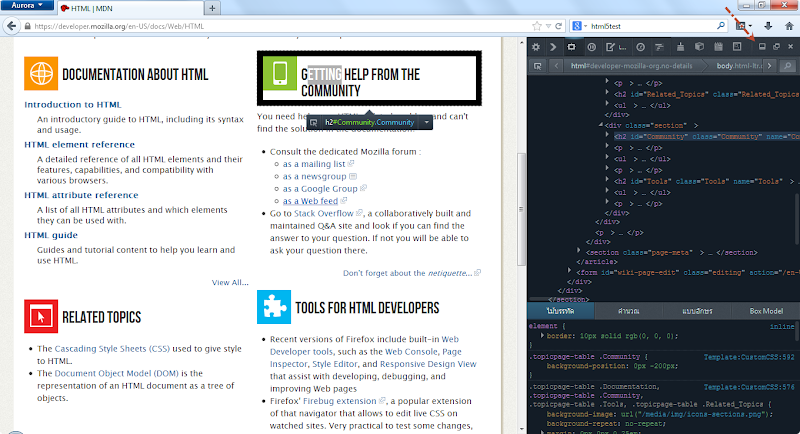This screenshot has width=800, height=434.
Task: Open Template:CustomCSS:592 source link
Action: pos(749,357)
